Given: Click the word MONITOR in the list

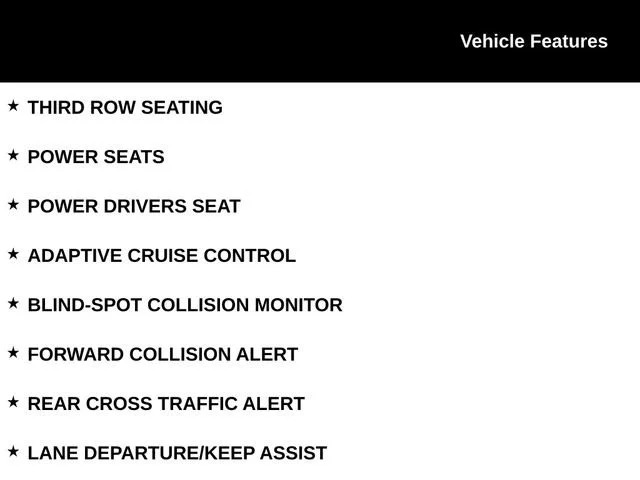Looking at the screenshot, I should point(298,305).
